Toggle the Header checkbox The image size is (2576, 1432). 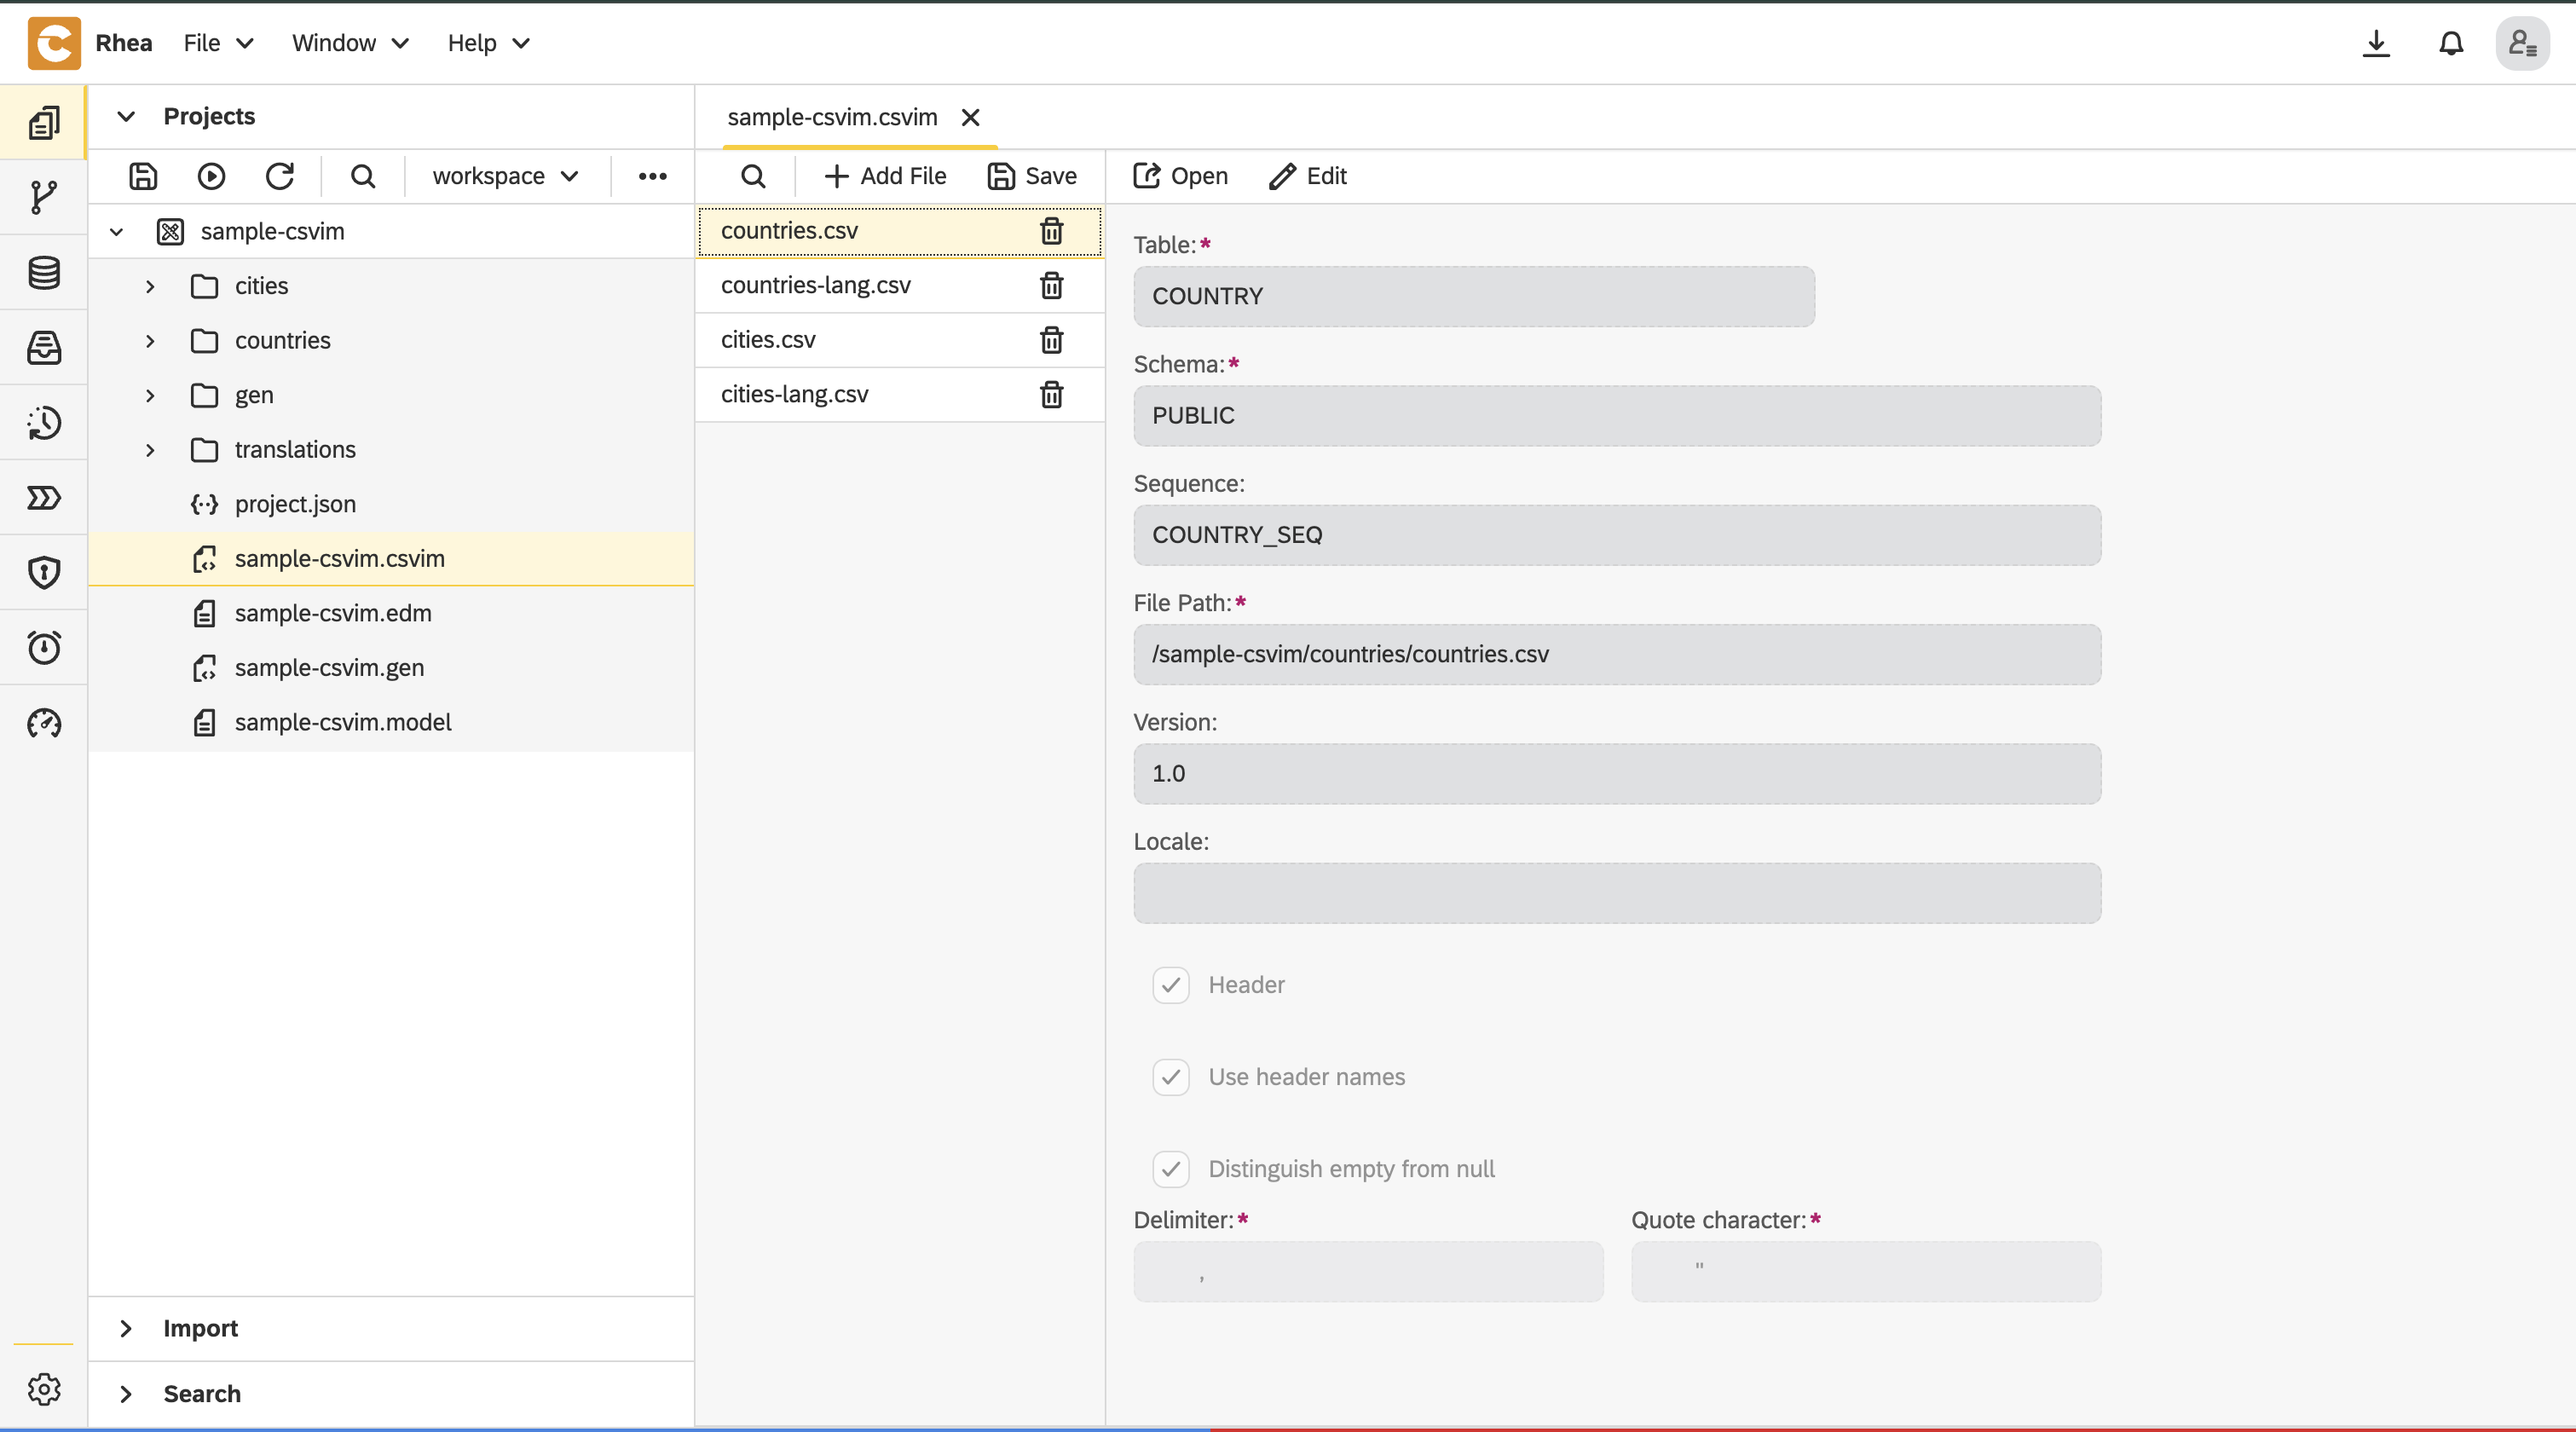click(x=1171, y=985)
